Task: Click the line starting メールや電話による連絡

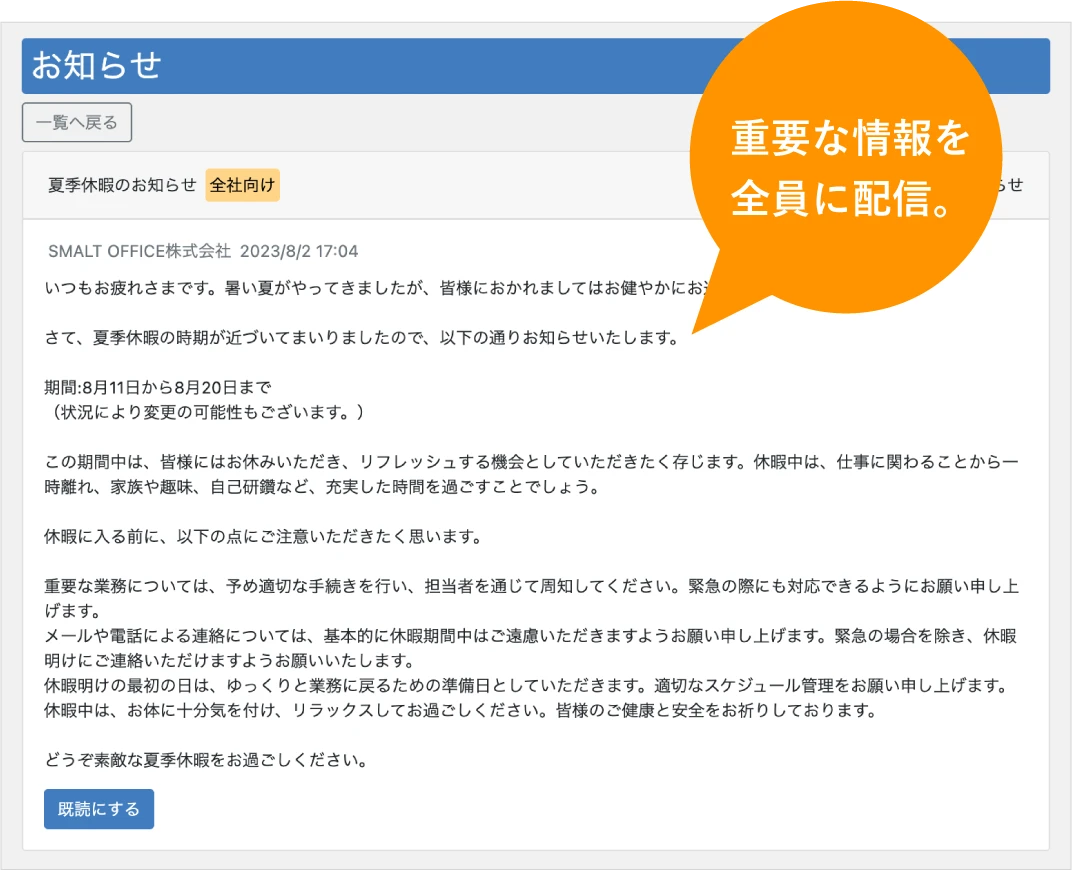Action: tap(531, 636)
